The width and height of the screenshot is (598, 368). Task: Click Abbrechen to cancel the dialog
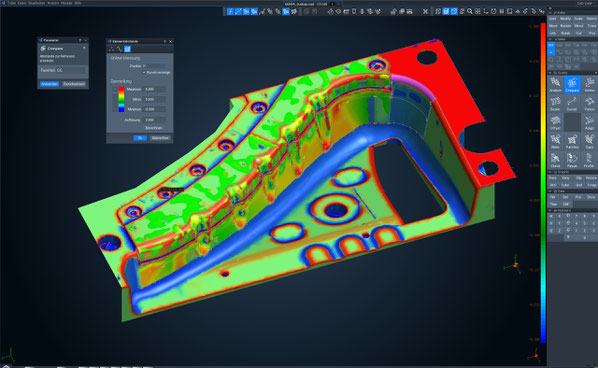pyautogui.click(x=160, y=138)
